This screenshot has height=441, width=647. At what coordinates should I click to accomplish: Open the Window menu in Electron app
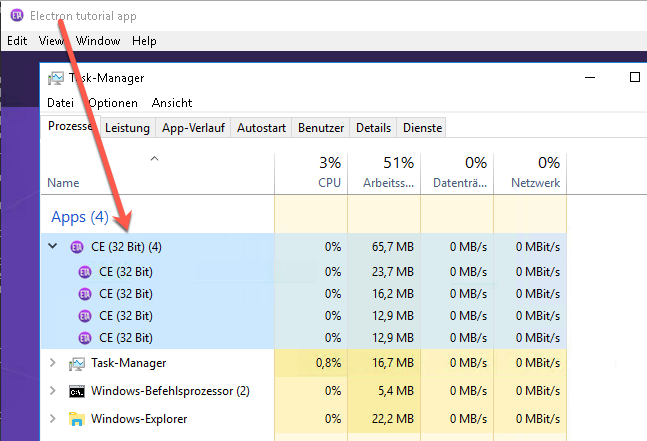98,41
